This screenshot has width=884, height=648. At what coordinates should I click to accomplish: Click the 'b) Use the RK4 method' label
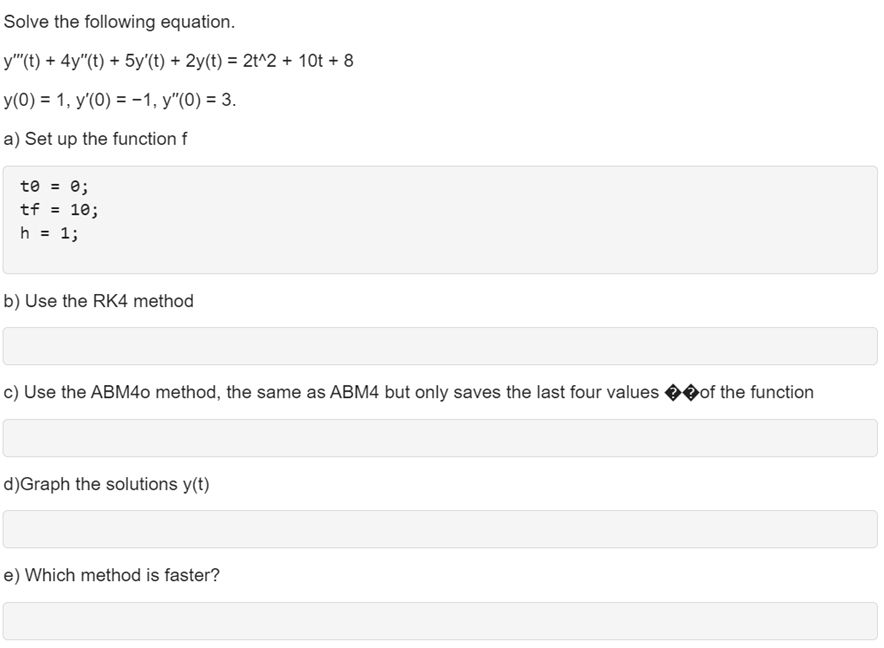tap(99, 301)
